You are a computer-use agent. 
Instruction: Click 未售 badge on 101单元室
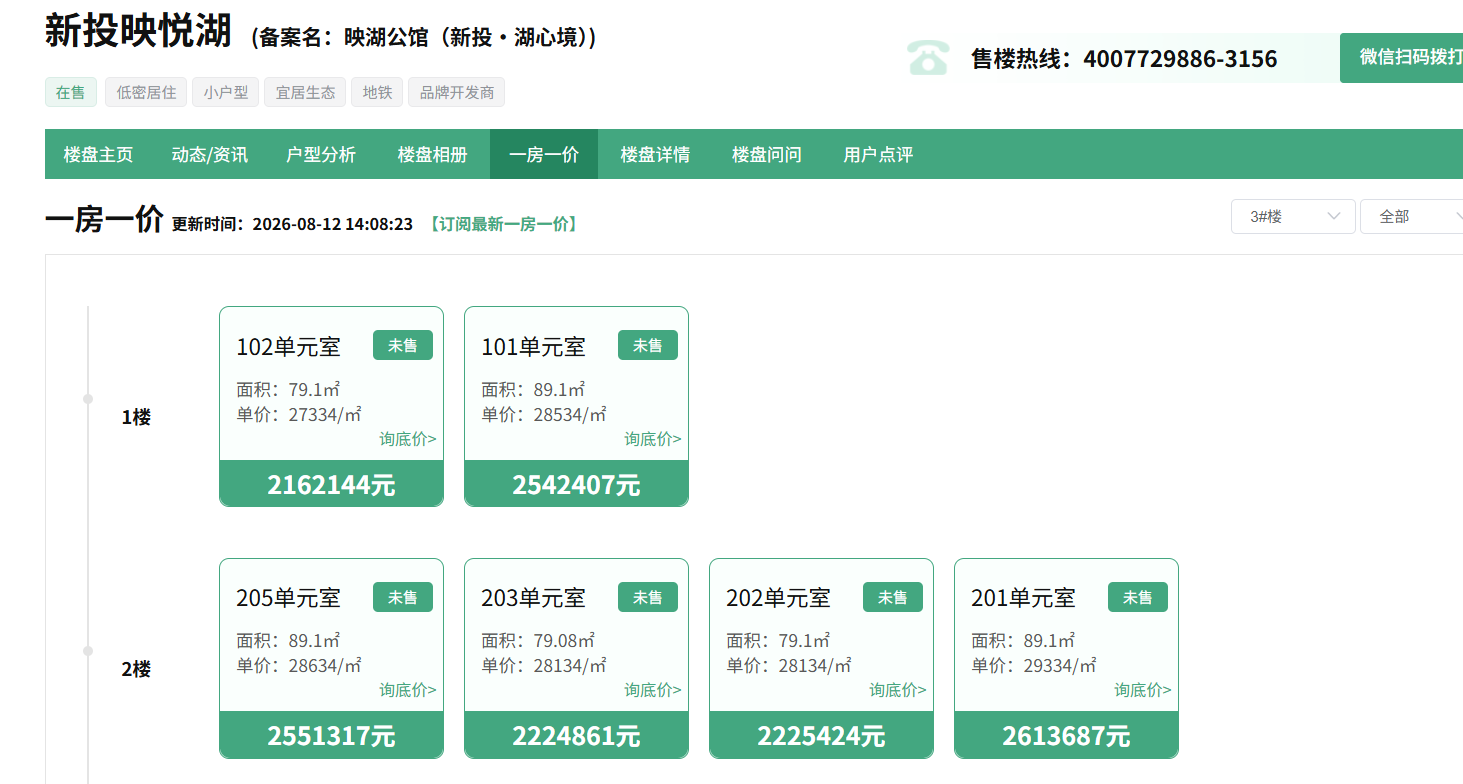click(x=648, y=345)
